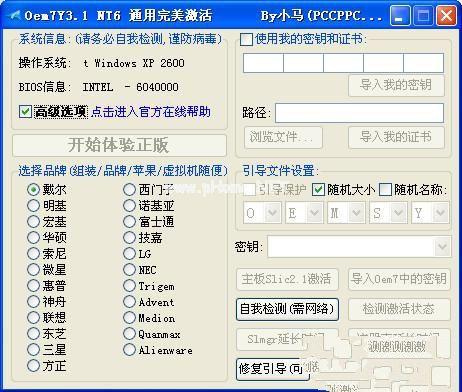The width and height of the screenshot is (462, 392).
Task: Click the 检测激活状态 button
Action: (399, 309)
